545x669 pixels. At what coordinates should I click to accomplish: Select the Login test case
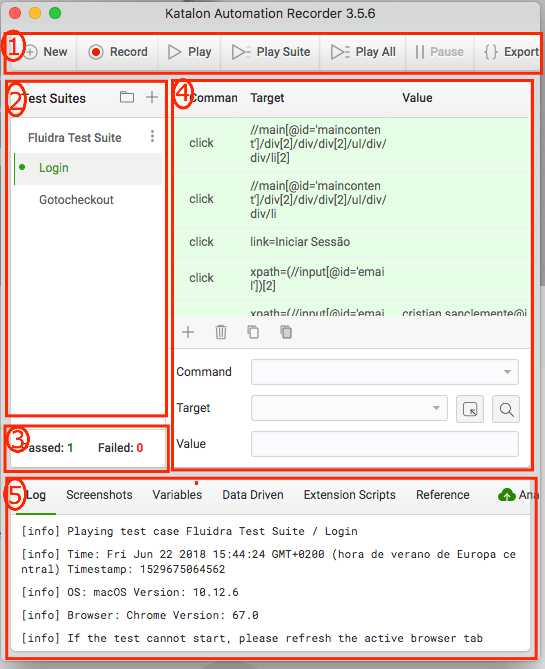88,168
